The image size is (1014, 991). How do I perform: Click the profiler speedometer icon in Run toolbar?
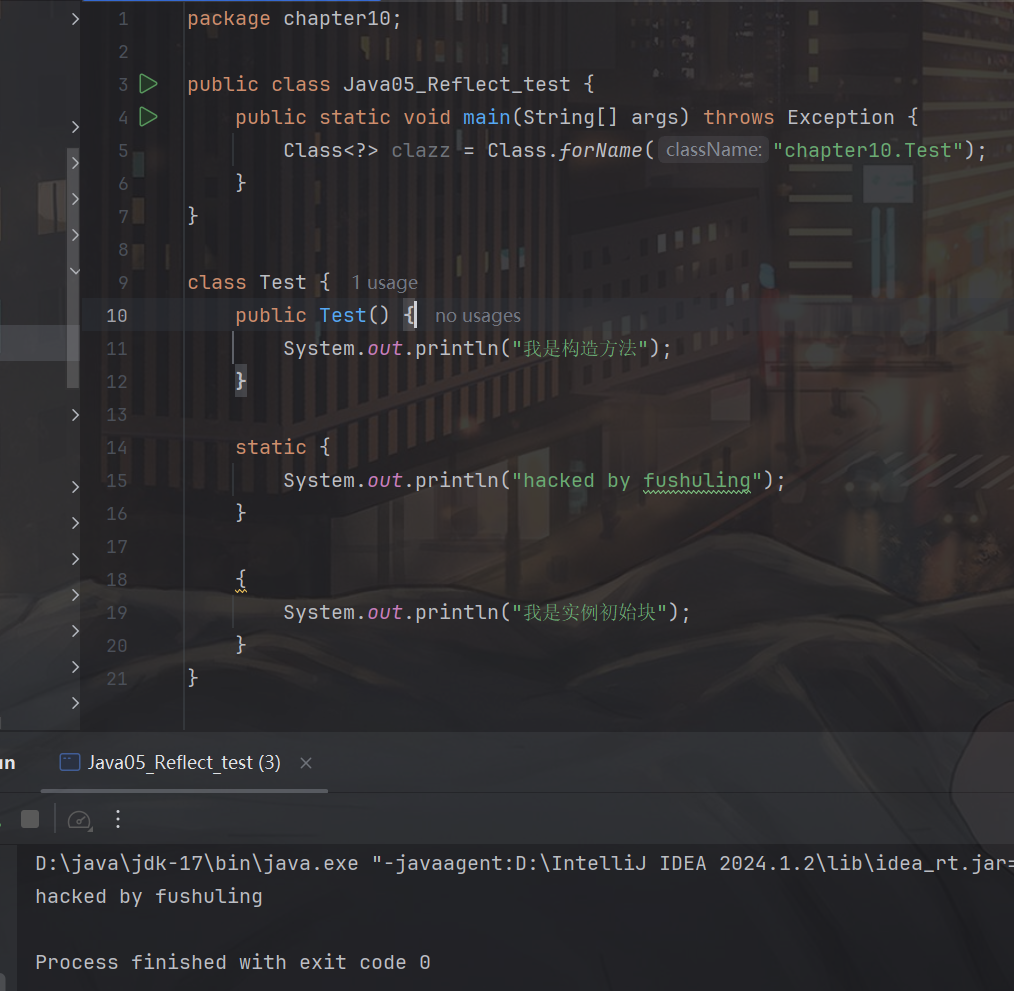click(79, 820)
